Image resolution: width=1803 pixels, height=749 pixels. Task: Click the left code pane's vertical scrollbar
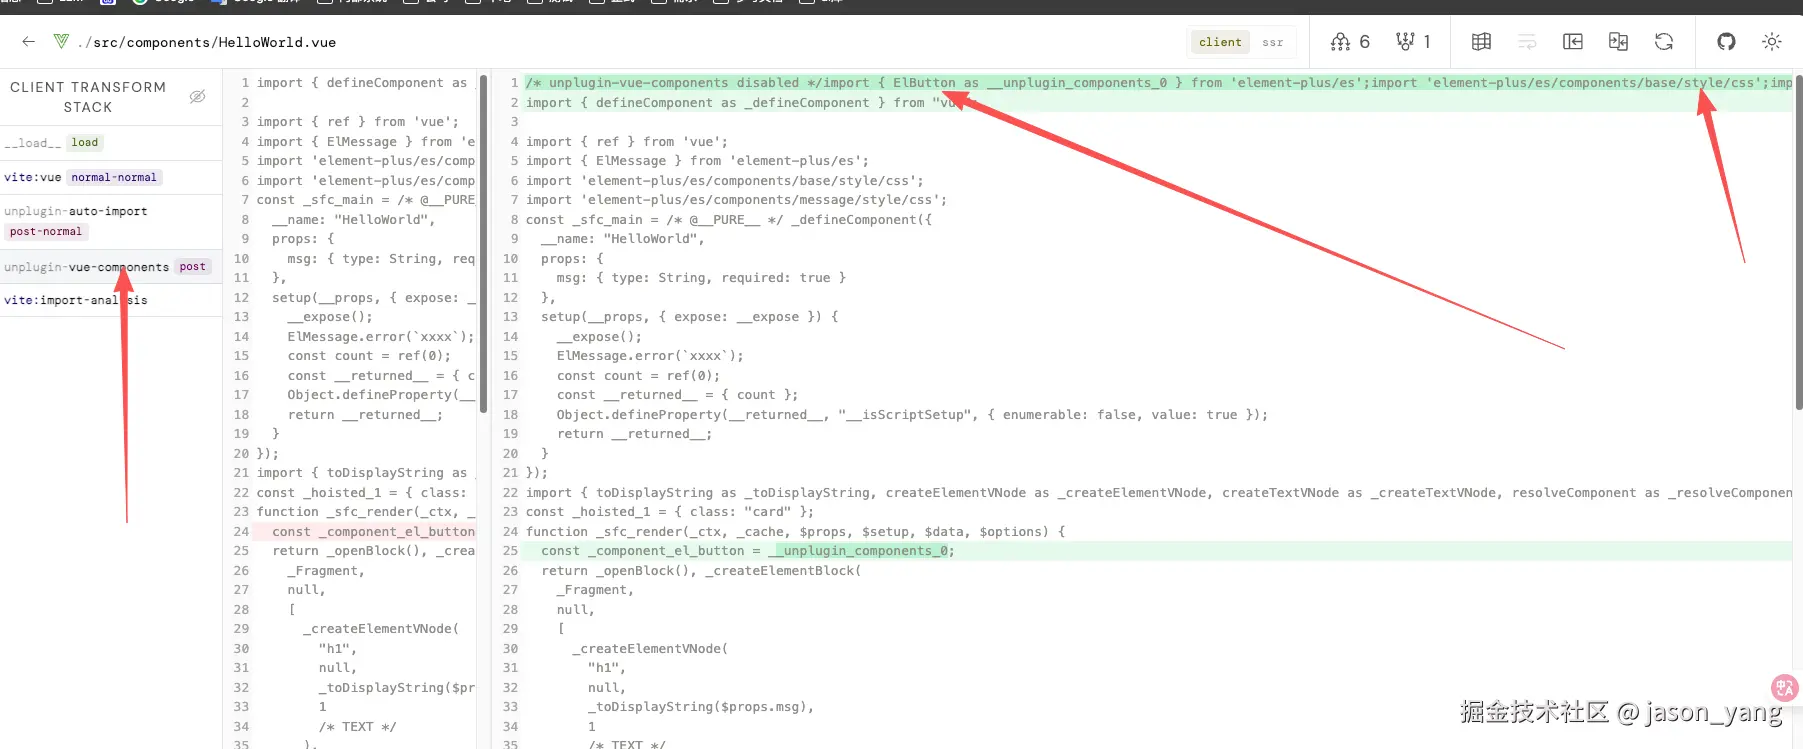[483, 243]
